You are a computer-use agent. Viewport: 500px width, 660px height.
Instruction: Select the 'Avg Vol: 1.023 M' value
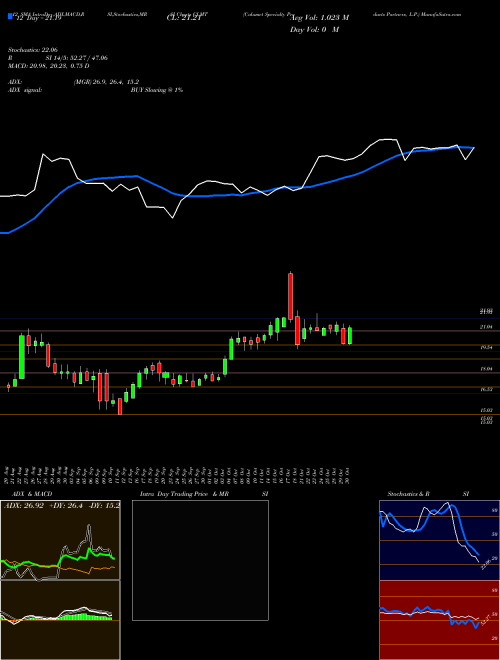click(319, 18)
